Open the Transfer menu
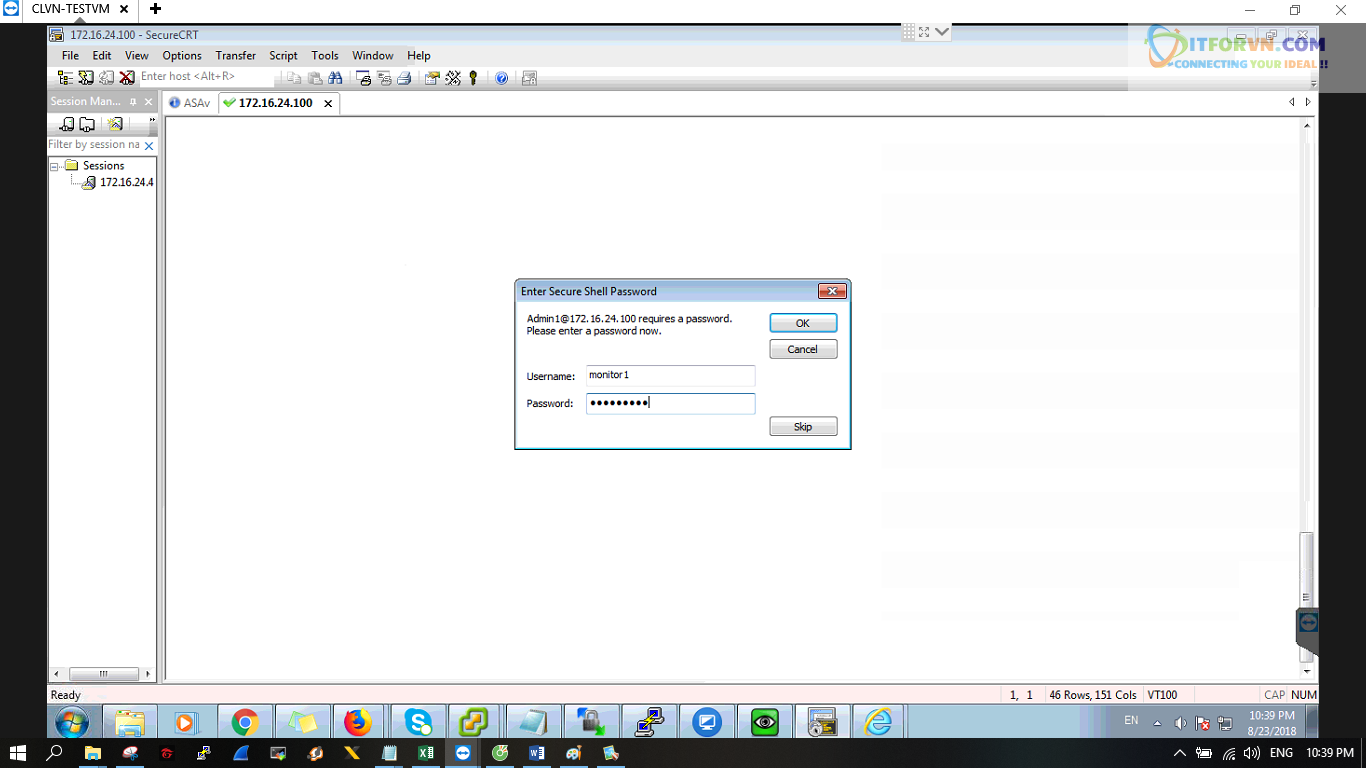This screenshot has width=1366, height=768. click(235, 56)
